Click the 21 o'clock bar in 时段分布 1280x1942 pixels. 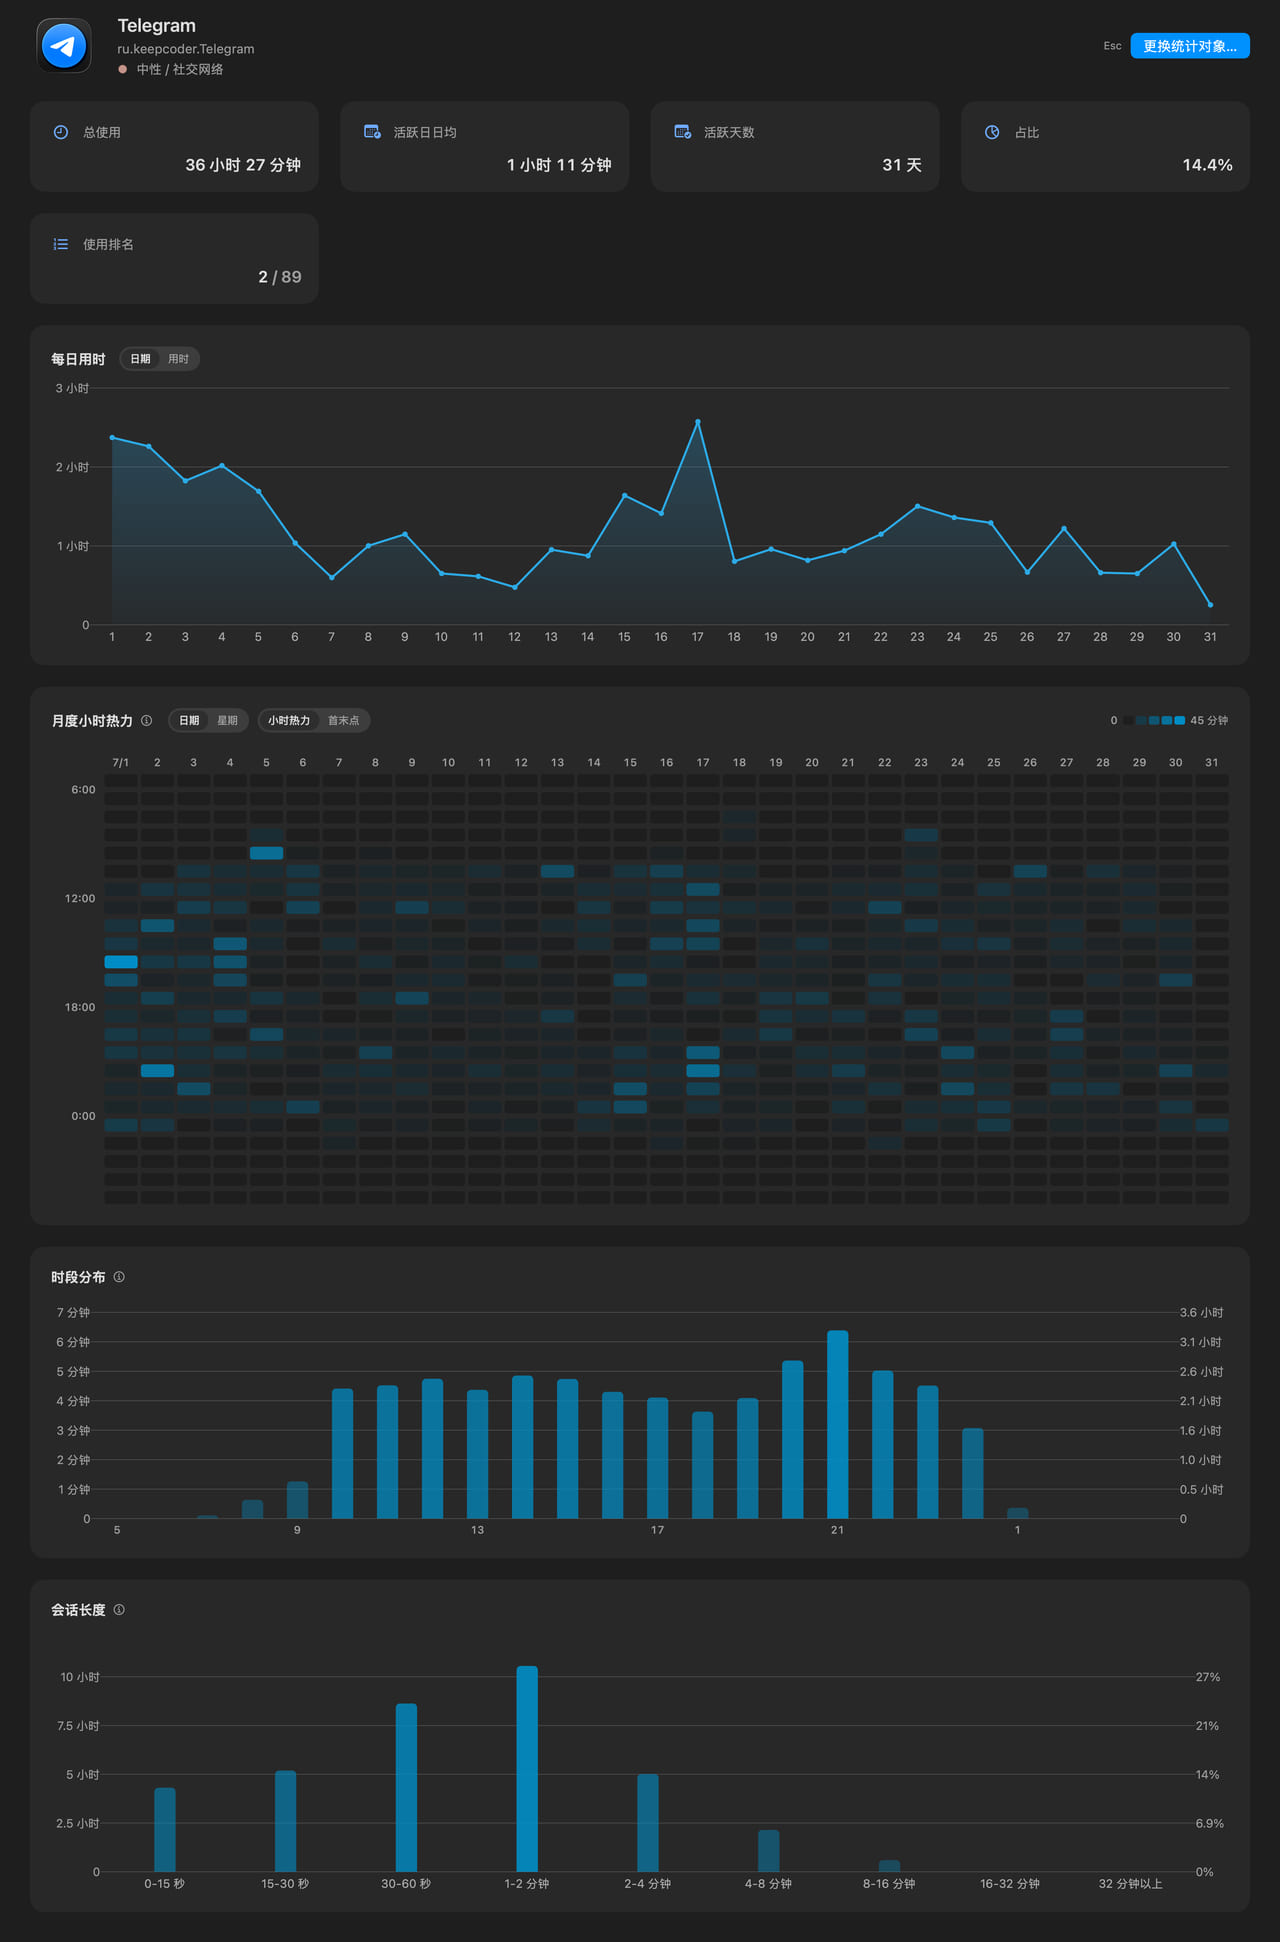coord(838,1424)
